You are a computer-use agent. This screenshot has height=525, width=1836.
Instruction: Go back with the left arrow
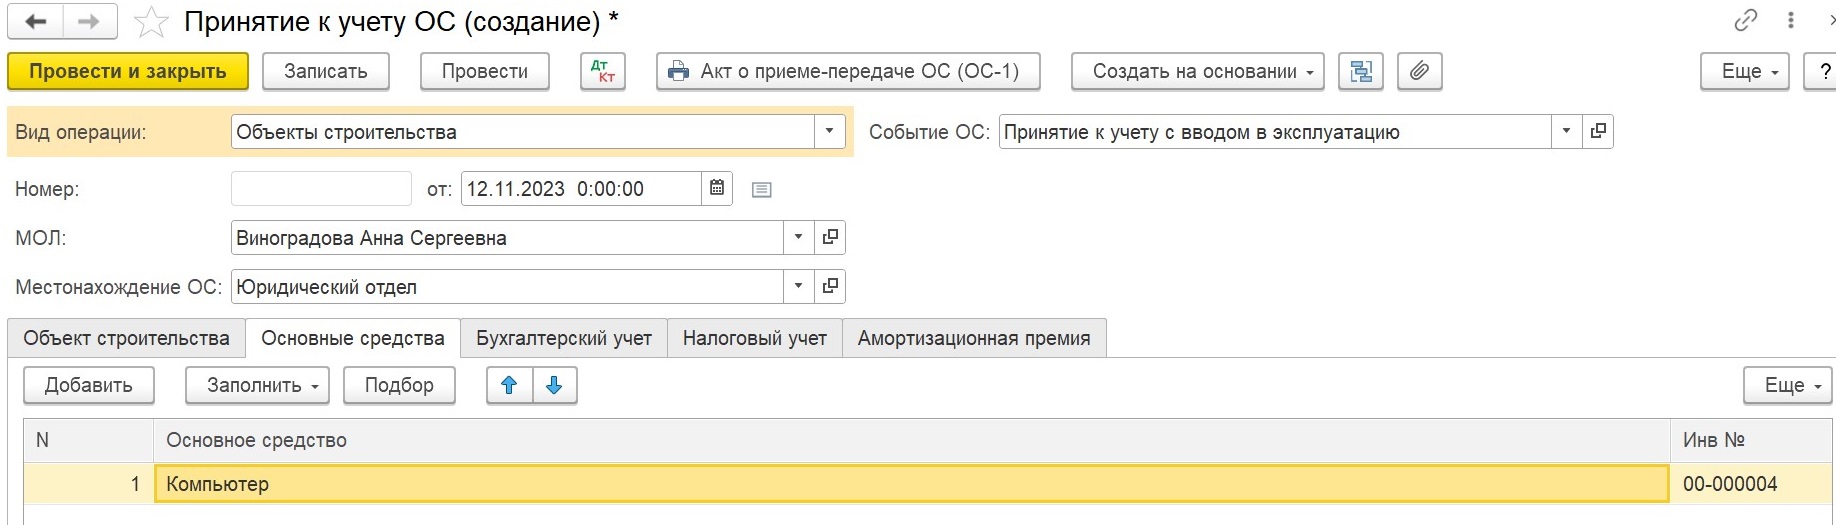point(35,21)
